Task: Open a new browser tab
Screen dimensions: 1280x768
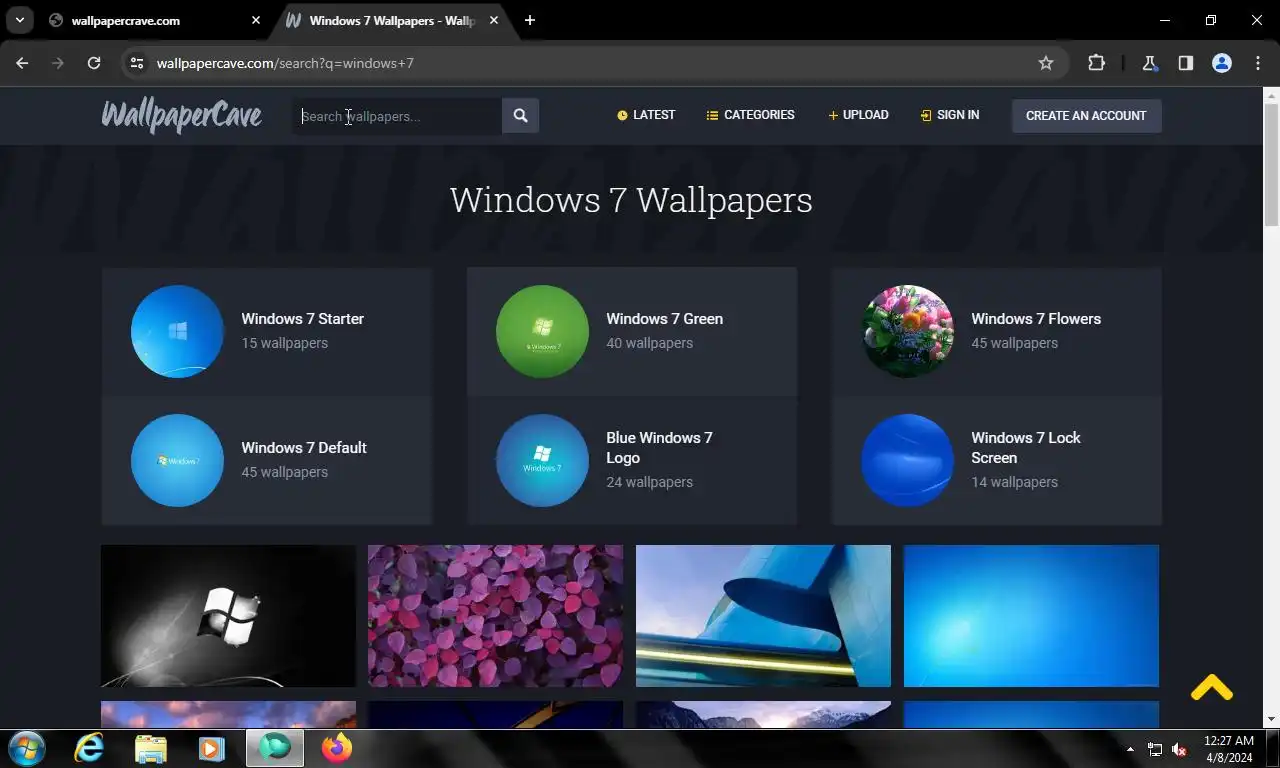Action: tap(529, 20)
